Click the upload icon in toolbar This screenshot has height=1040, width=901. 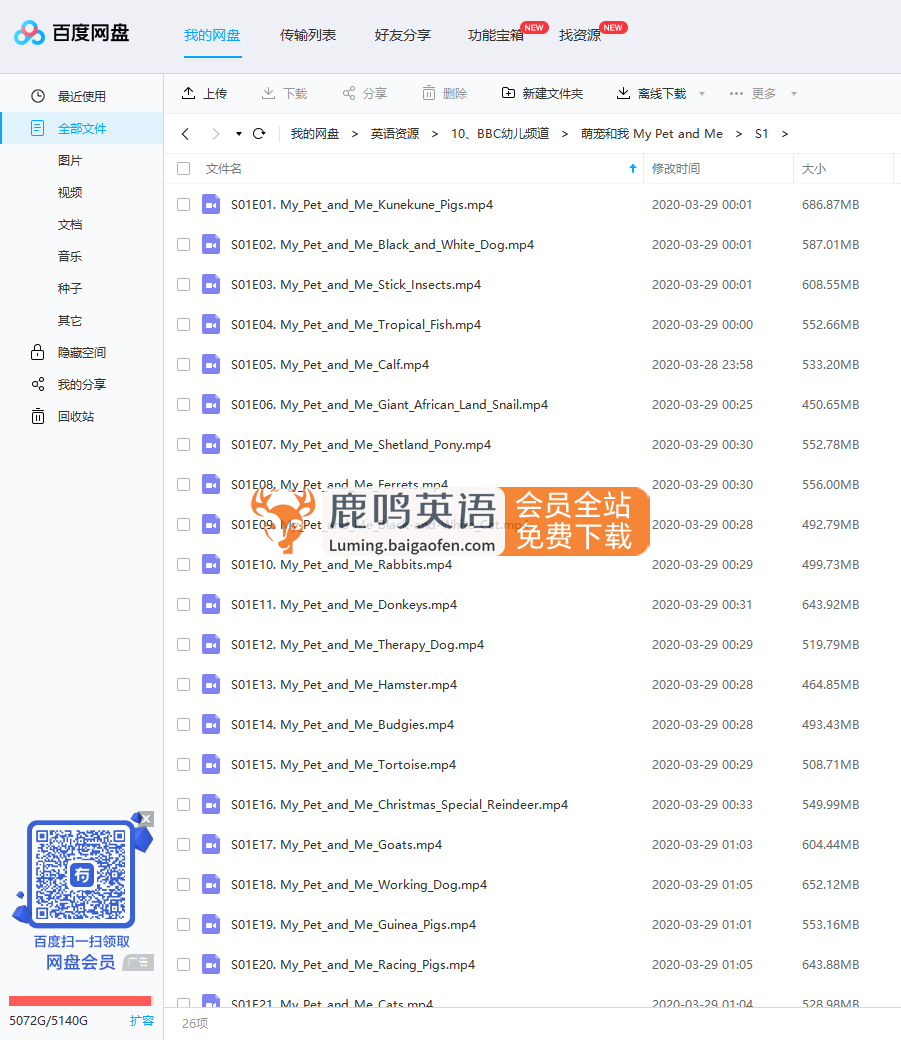click(188, 93)
